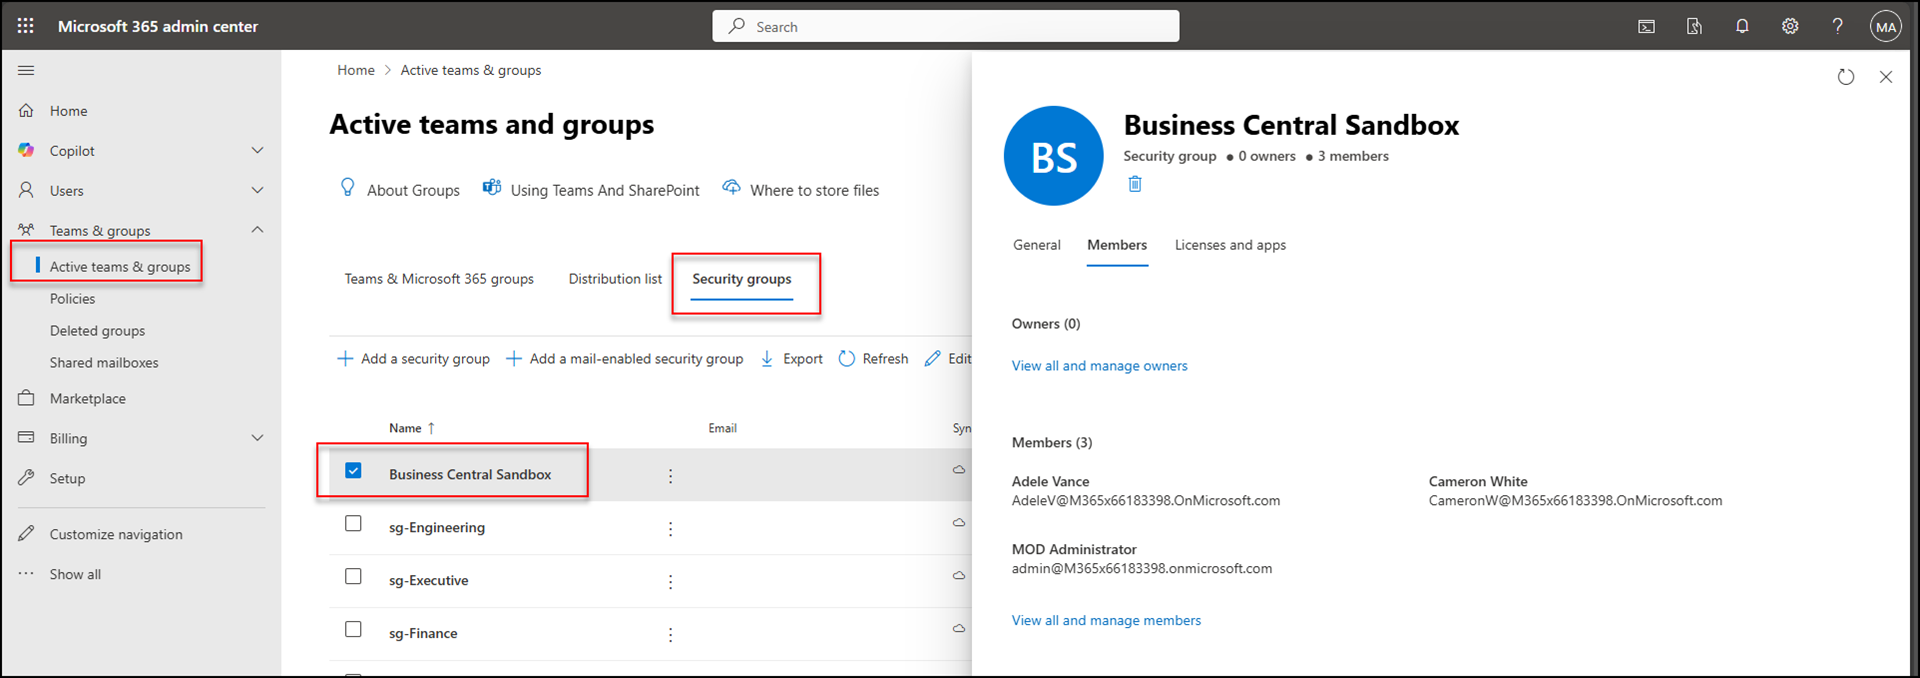Open Active teams & groups nav item
This screenshot has height=678, width=1920.
tap(120, 267)
